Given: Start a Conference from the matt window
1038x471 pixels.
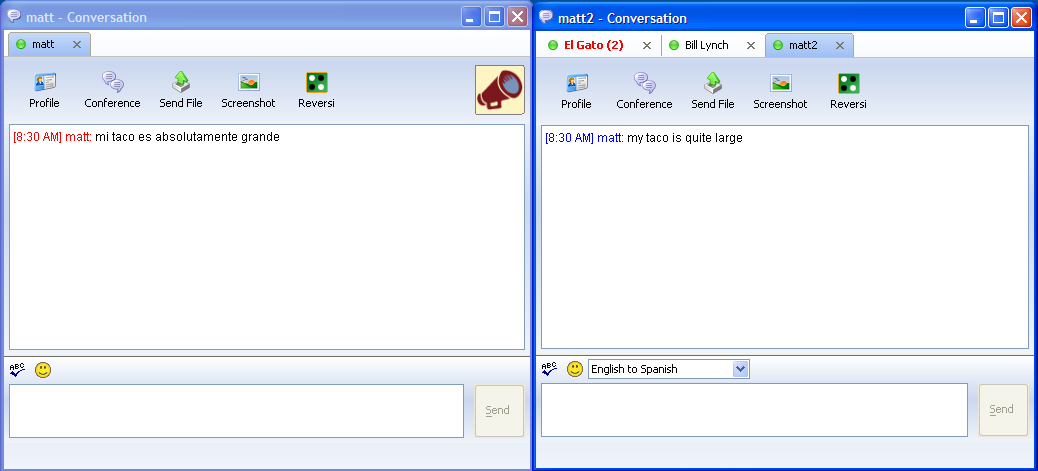Looking at the screenshot, I should 113,90.
